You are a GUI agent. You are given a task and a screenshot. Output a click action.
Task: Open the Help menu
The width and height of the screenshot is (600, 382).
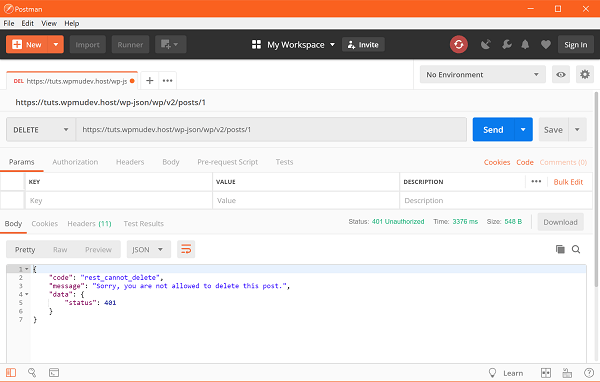coord(72,23)
